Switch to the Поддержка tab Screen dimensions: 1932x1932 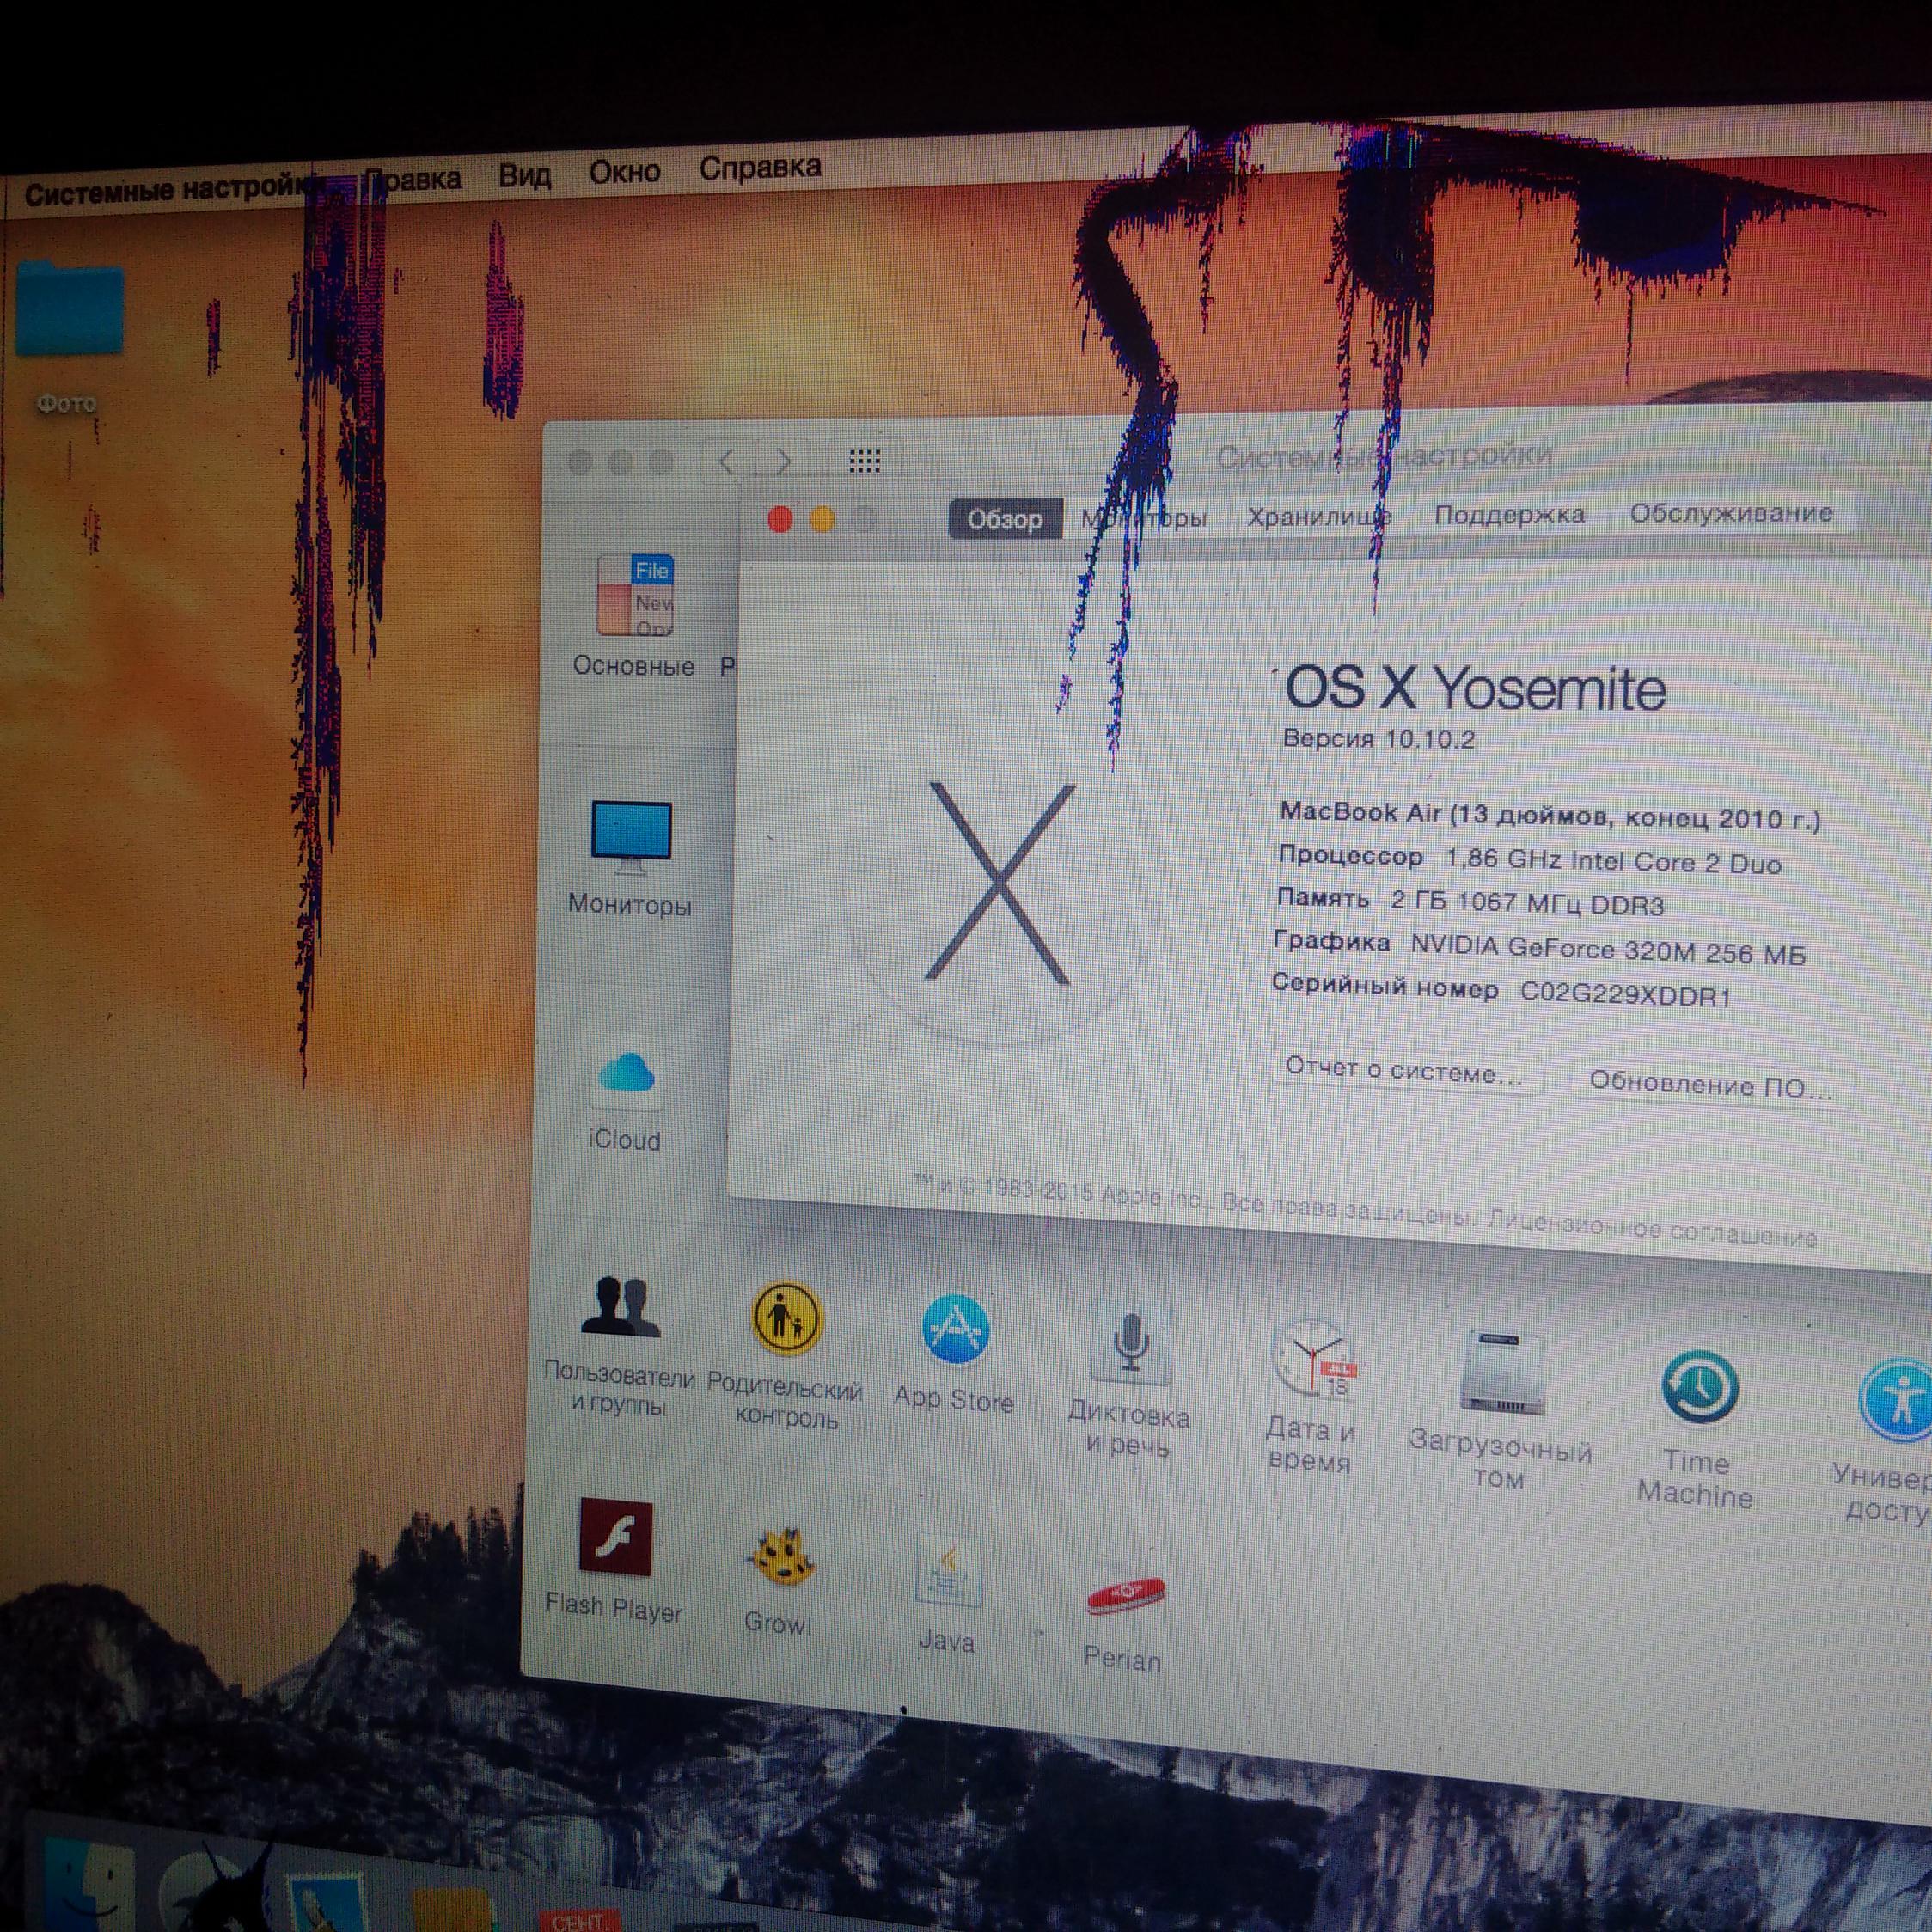tap(1508, 515)
